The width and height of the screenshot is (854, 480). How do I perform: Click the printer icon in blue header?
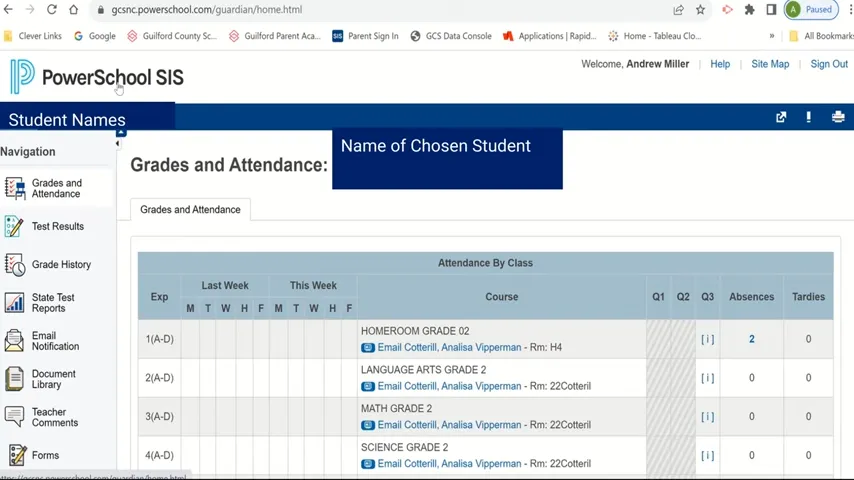pyautogui.click(x=838, y=117)
